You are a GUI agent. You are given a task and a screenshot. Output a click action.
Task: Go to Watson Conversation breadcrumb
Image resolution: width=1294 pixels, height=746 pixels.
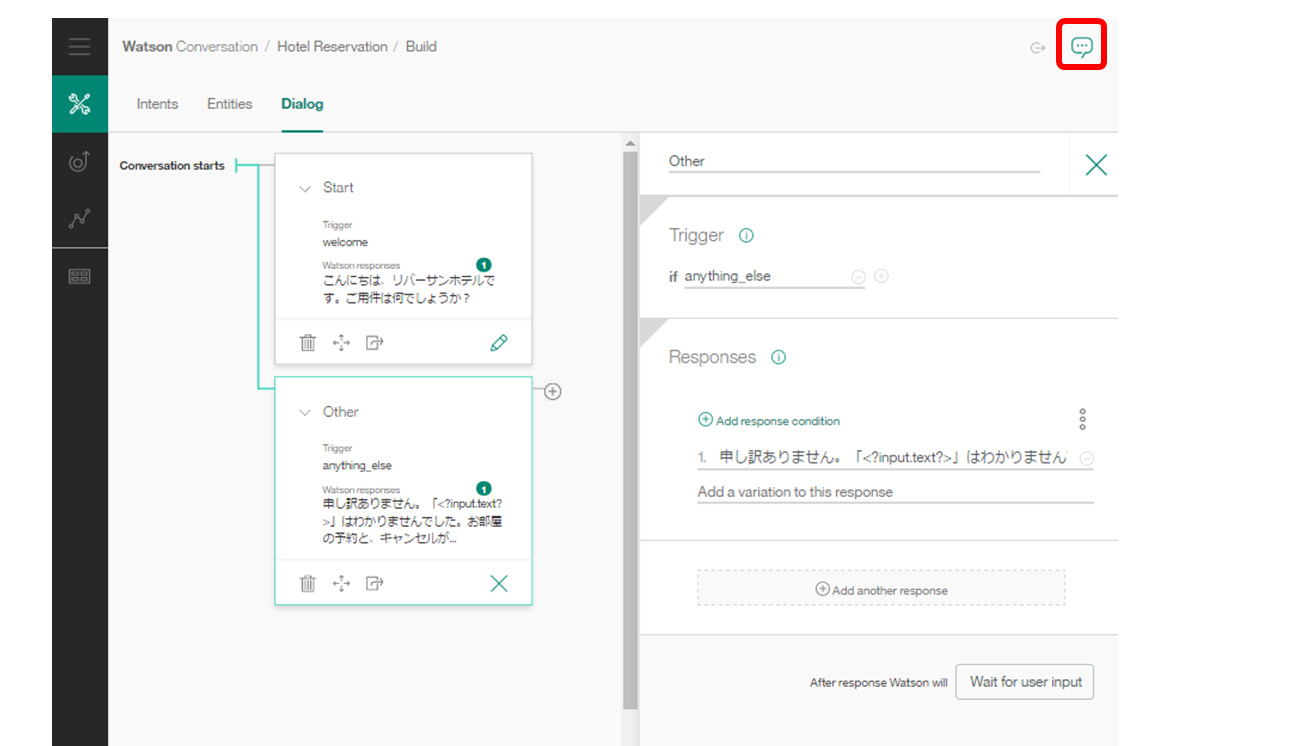click(190, 46)
